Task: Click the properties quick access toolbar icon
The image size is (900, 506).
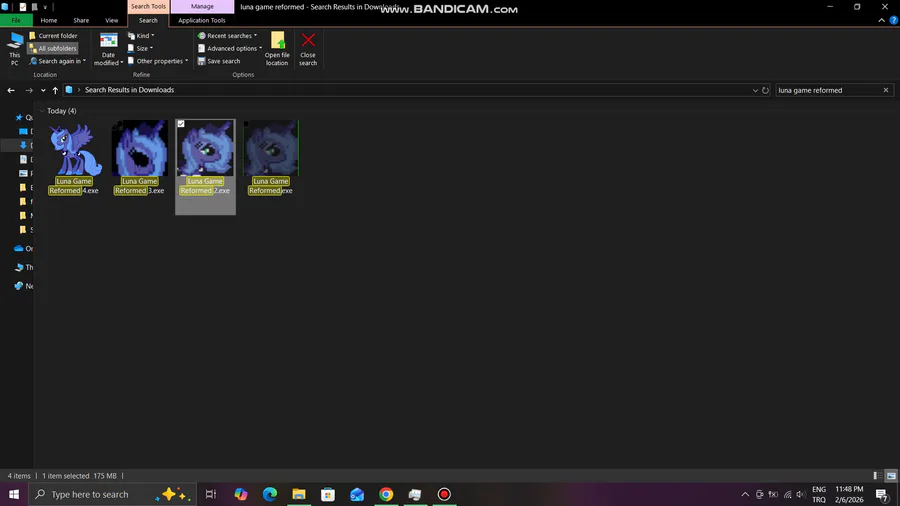Action: tap(23, 7)
